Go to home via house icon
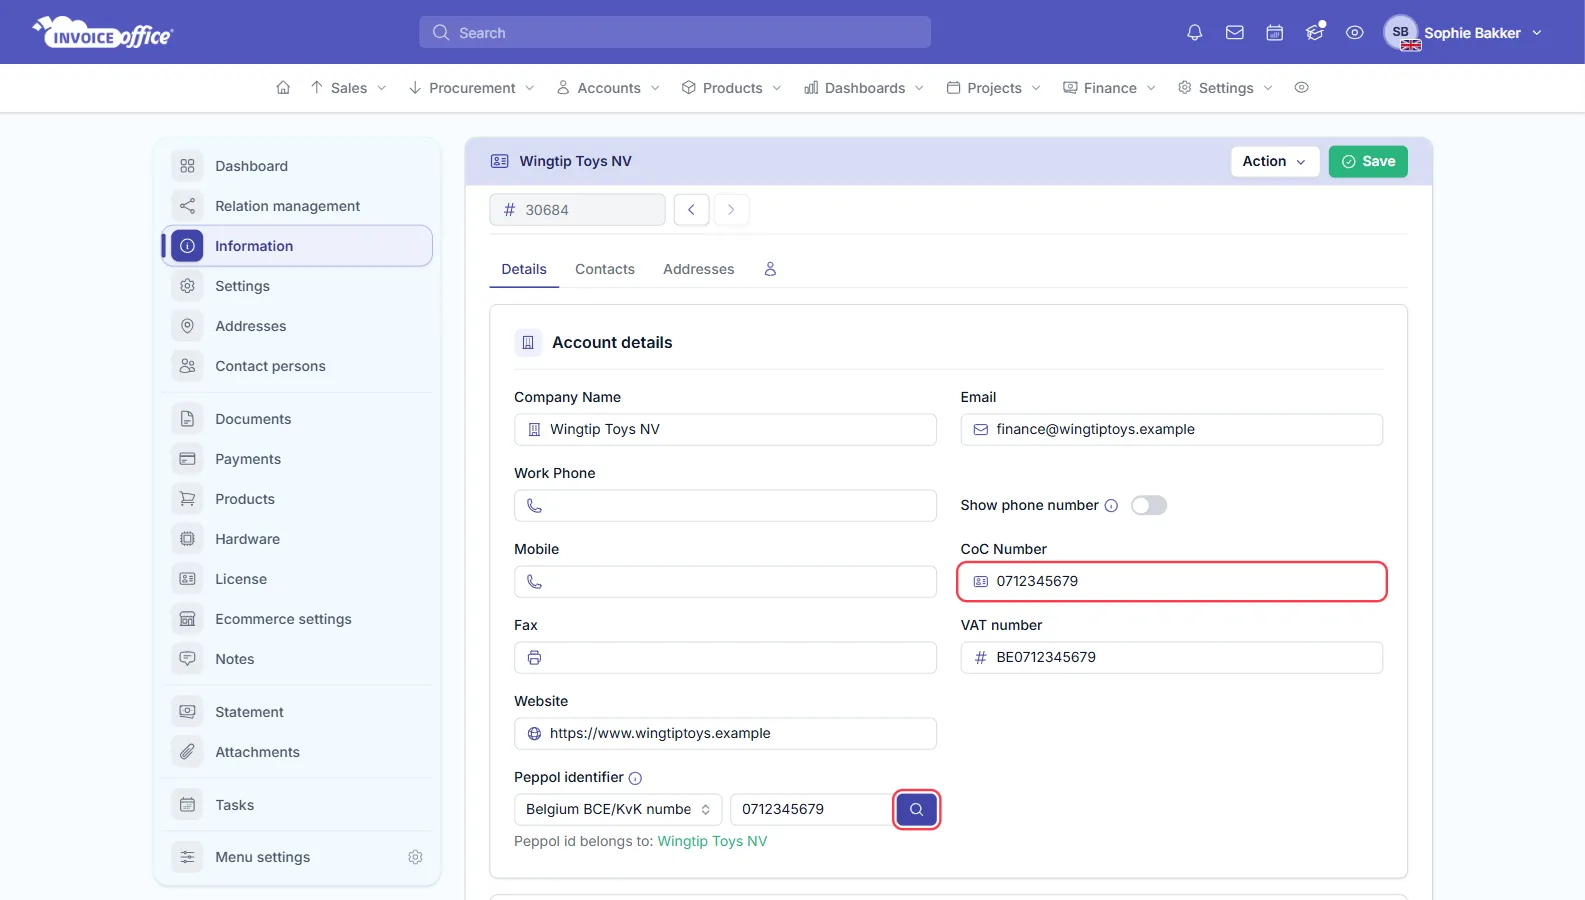The image size is (1585, 900). point(283,88)
